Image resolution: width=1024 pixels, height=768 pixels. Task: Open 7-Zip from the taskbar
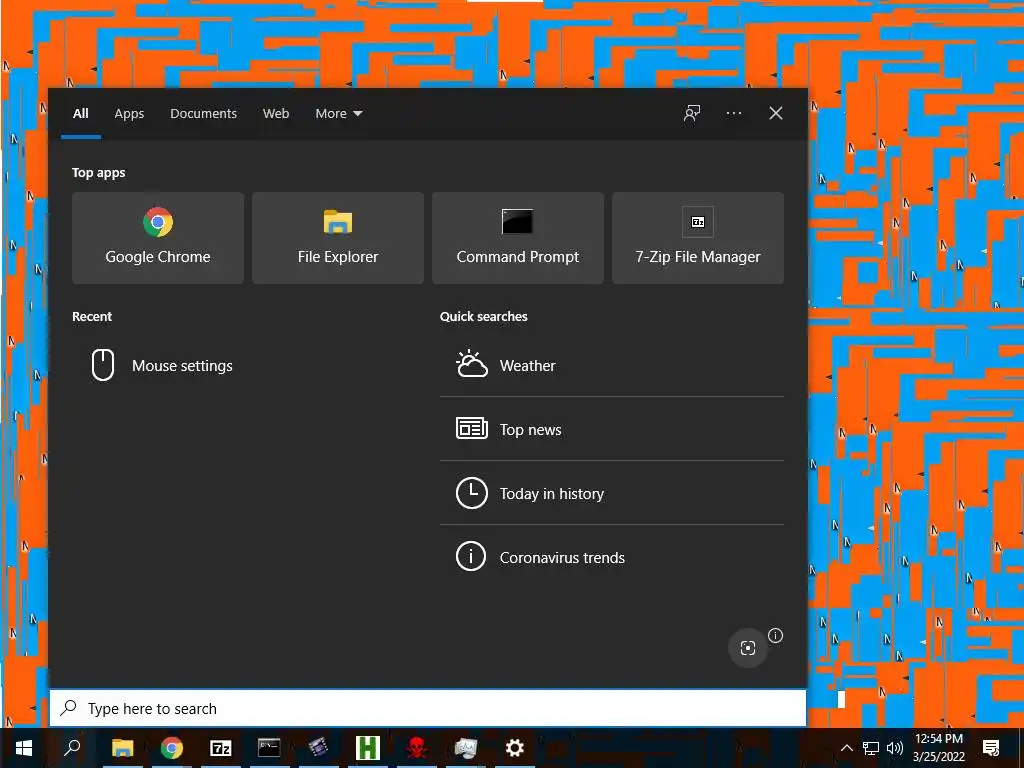[221, 748]
